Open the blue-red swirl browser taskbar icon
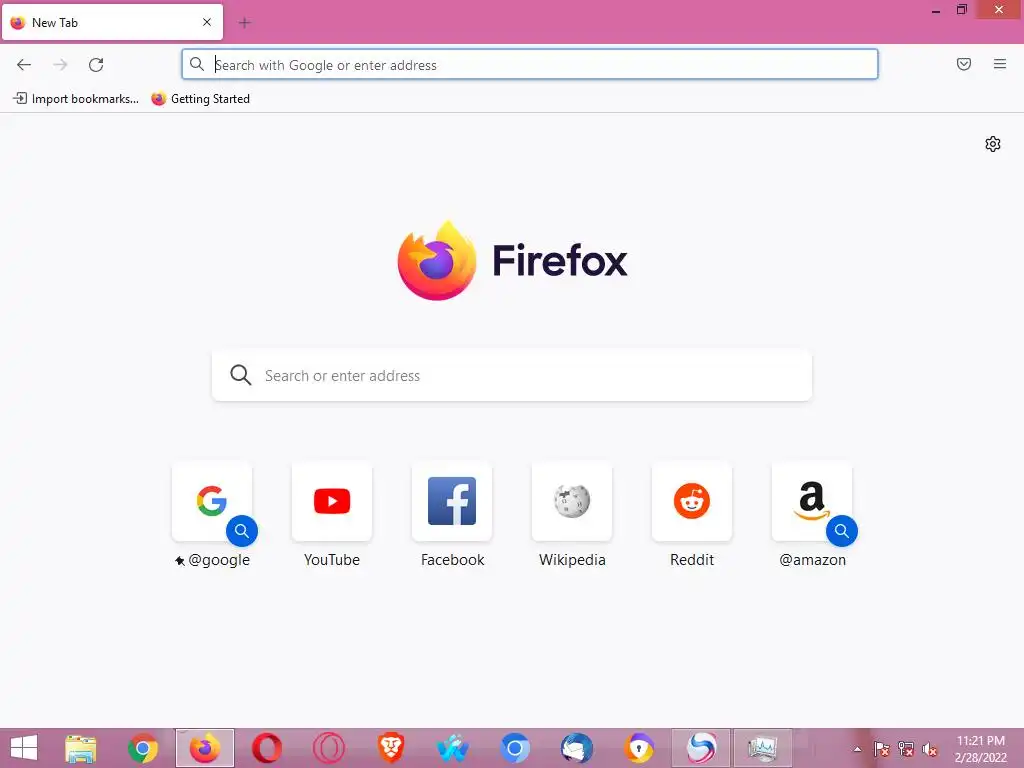 click(x=701, y=748)
